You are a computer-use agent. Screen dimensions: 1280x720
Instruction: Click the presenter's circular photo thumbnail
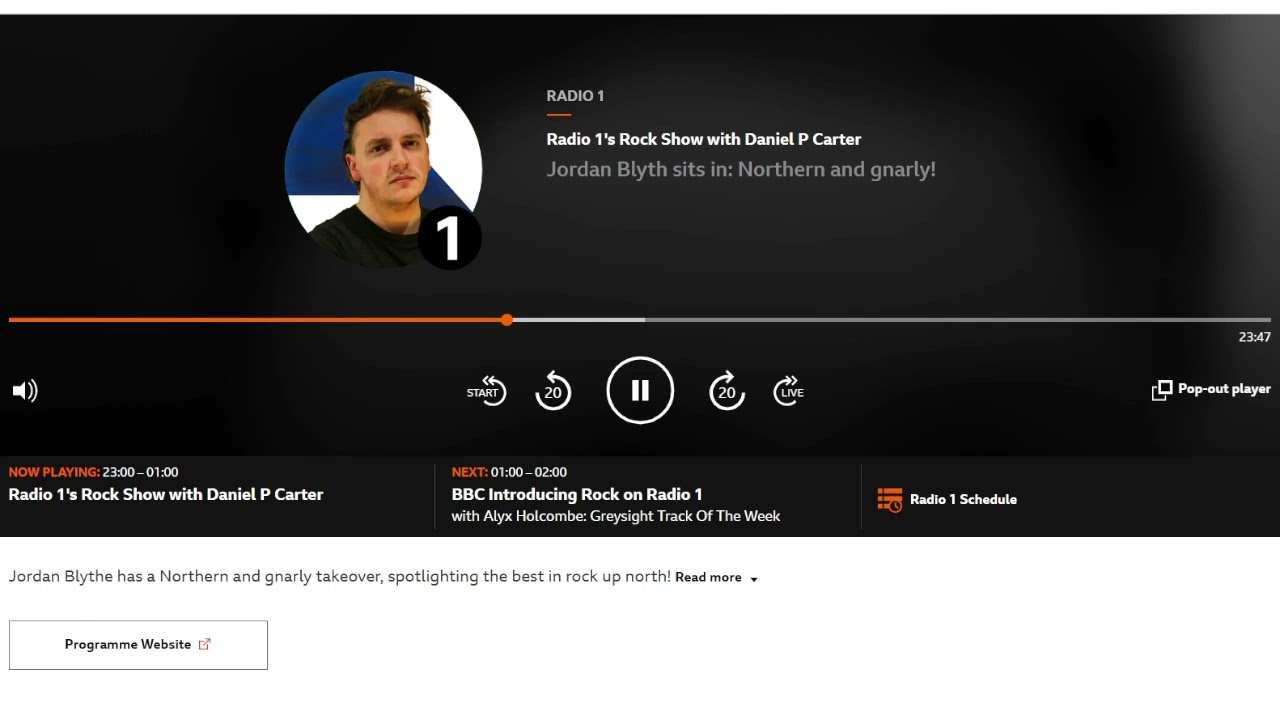(x=383, y=169)
